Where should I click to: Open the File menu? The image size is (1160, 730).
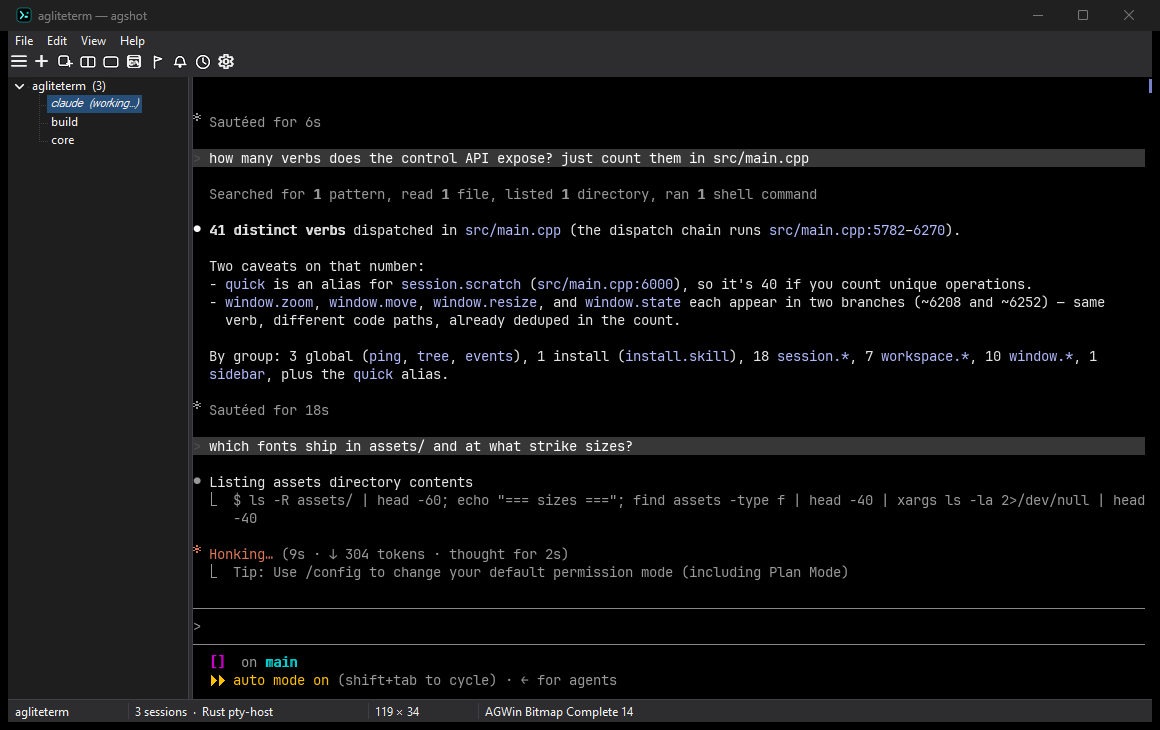pos(24,41)
